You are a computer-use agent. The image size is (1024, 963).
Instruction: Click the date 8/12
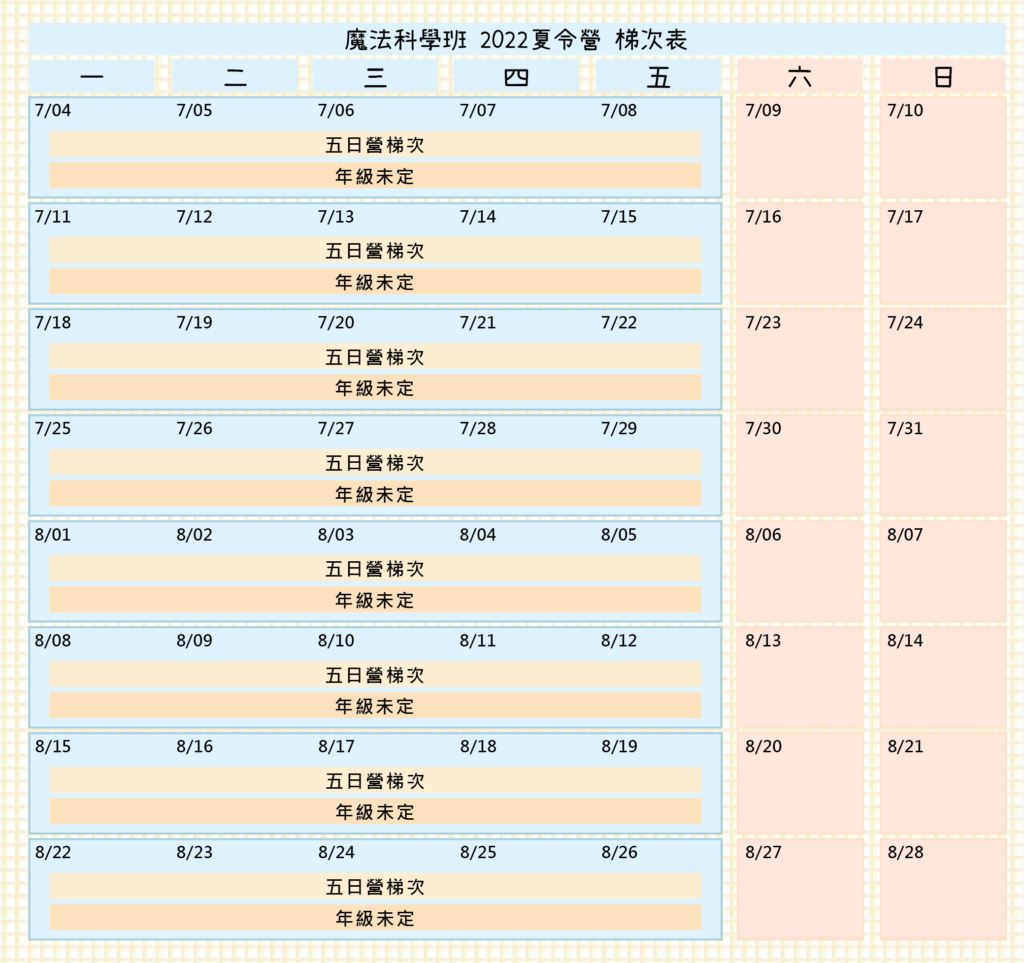tap(619, 640)
